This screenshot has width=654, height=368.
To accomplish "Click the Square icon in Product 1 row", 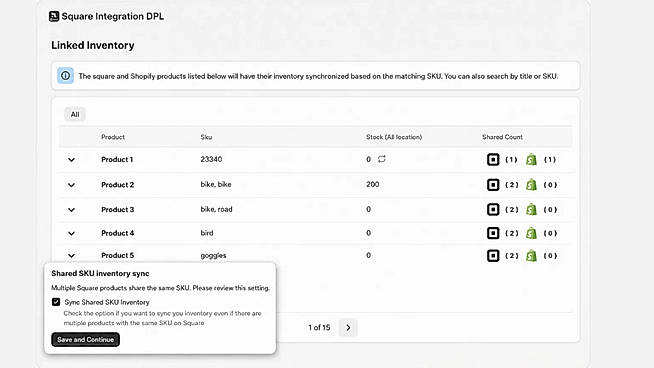I will (493, 159).
